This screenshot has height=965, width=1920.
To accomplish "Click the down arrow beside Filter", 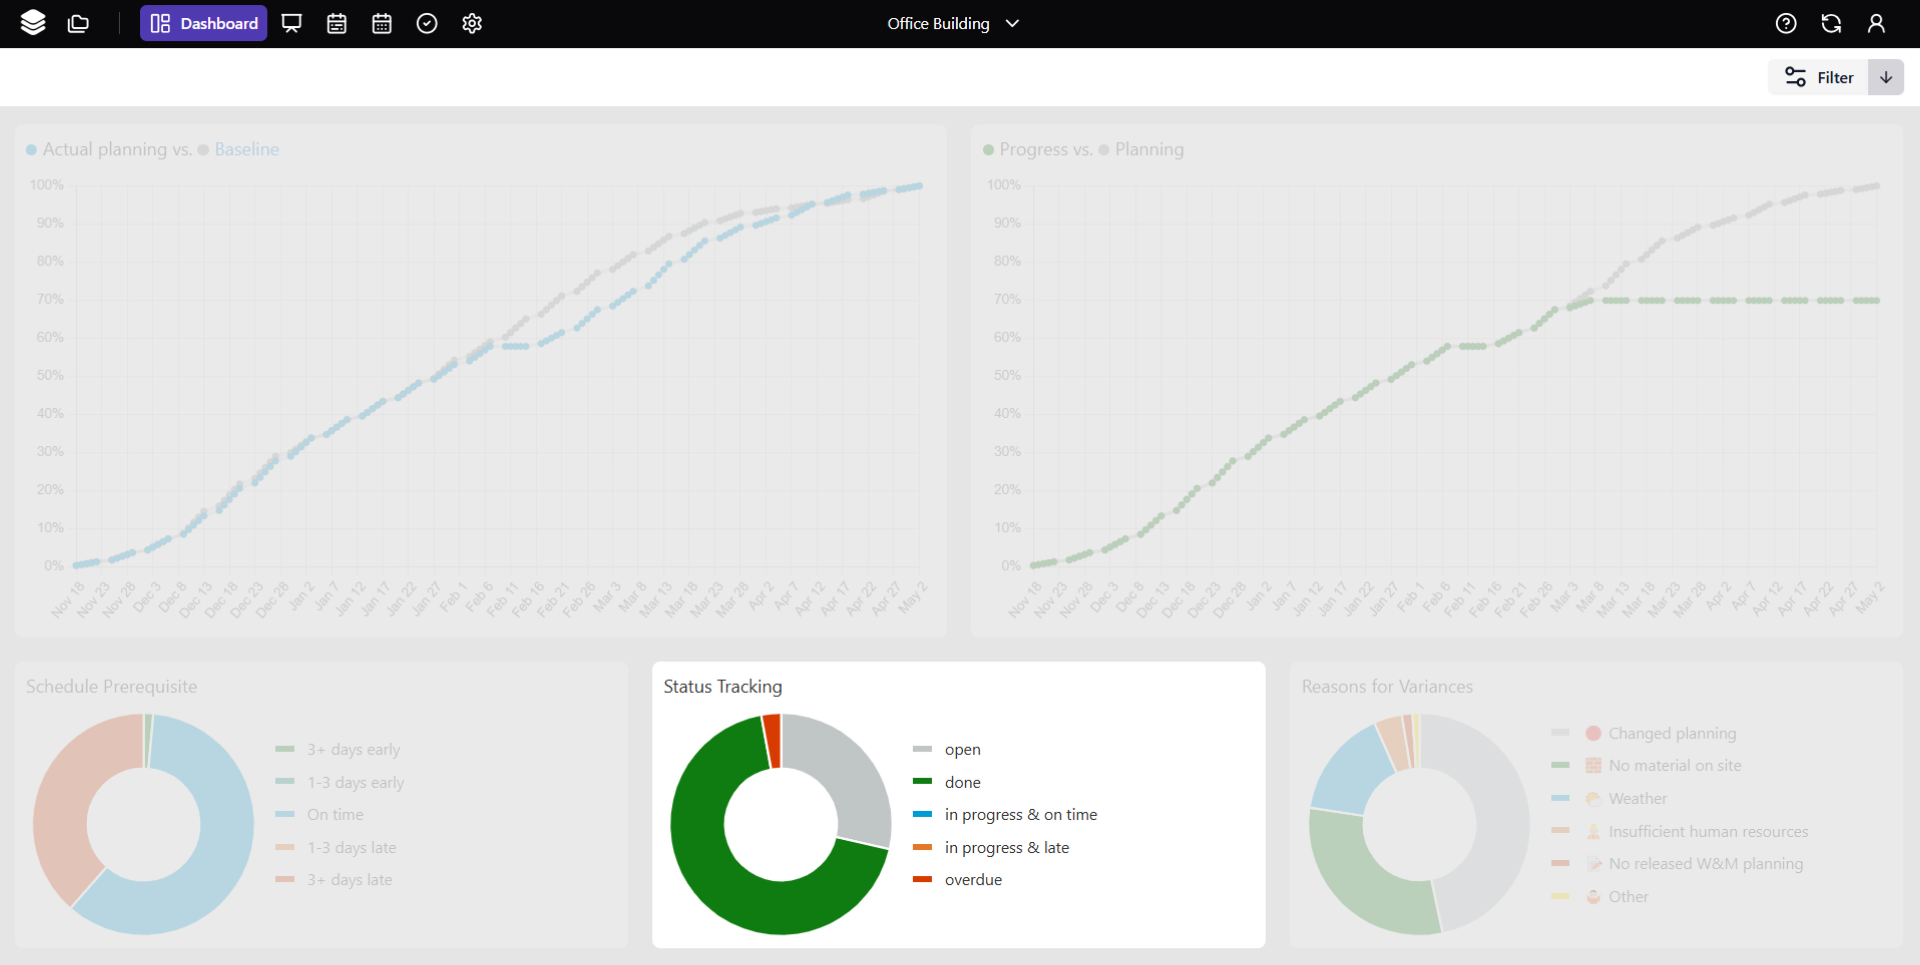I will [1886, 77].
